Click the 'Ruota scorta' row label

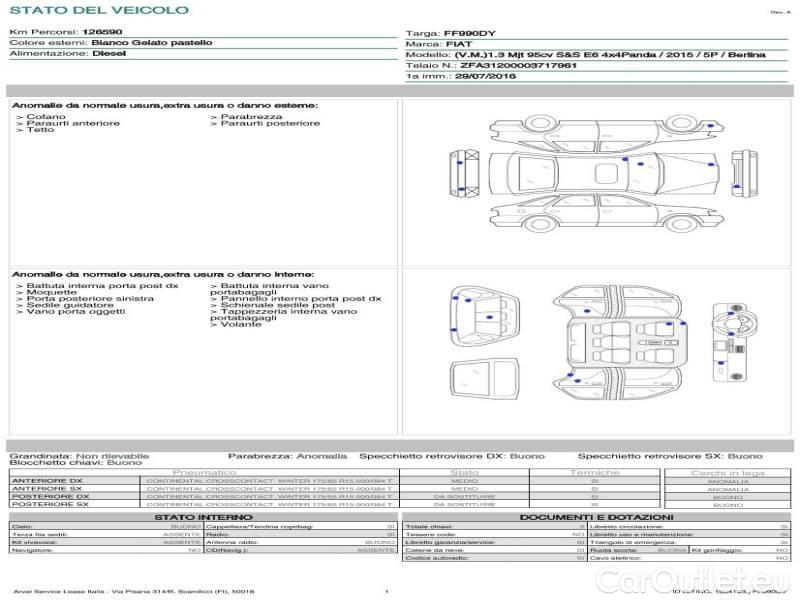tap(614, 551)
